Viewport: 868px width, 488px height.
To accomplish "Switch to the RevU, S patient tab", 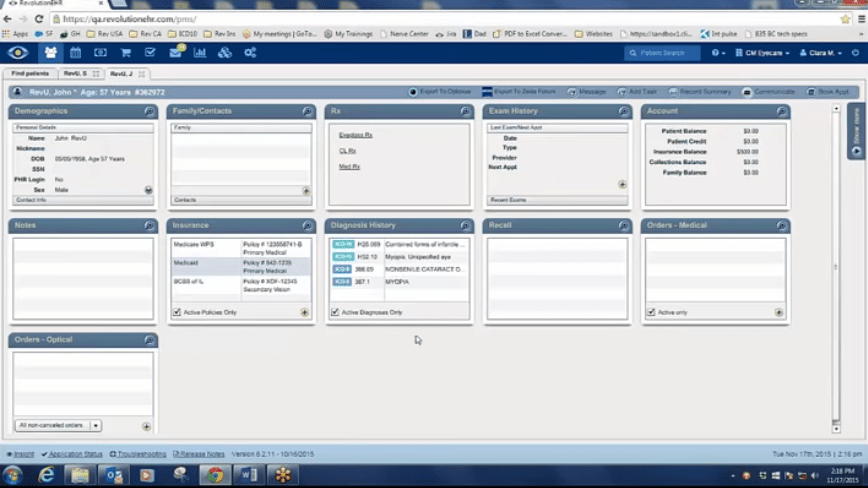I will [x=75, y=74].
